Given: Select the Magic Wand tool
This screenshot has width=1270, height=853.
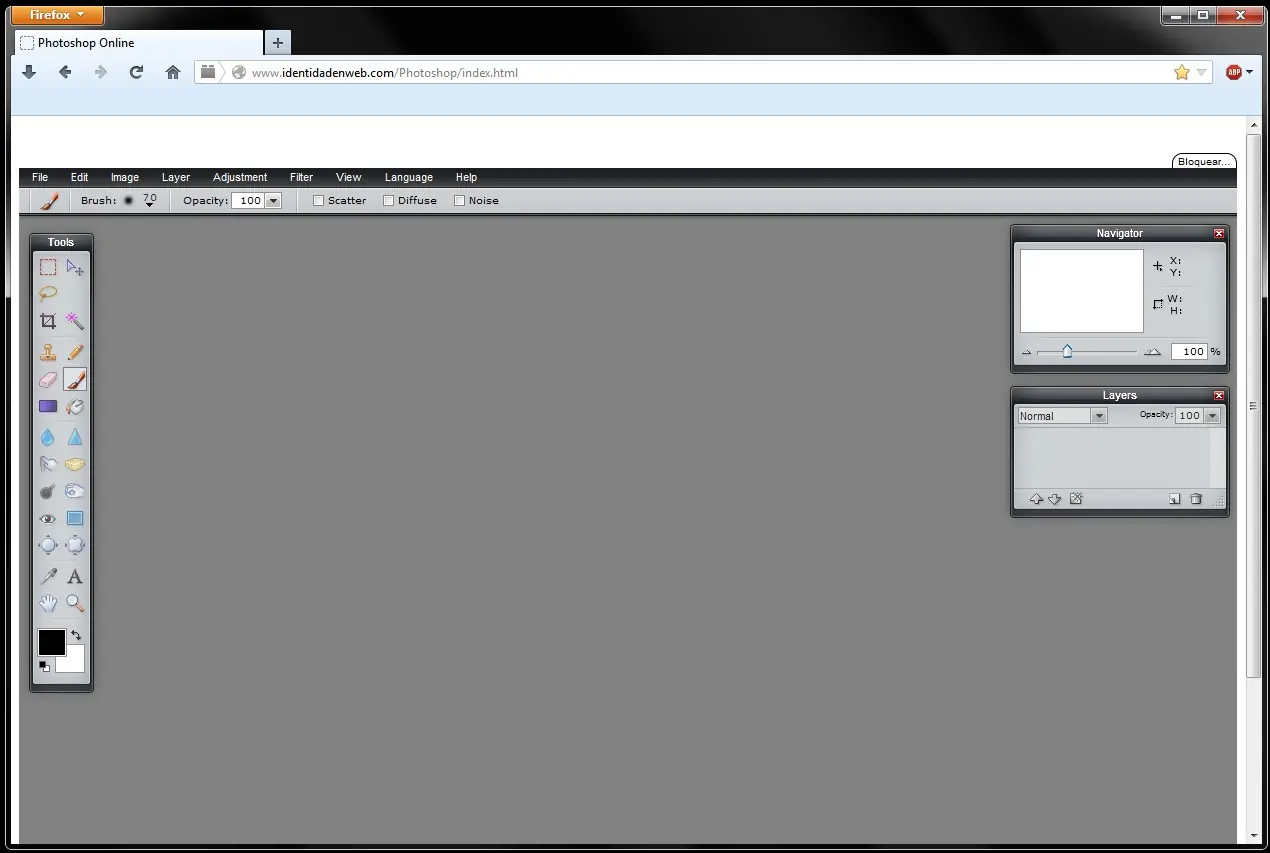Looking at the screenshot, I should point(75,321).
